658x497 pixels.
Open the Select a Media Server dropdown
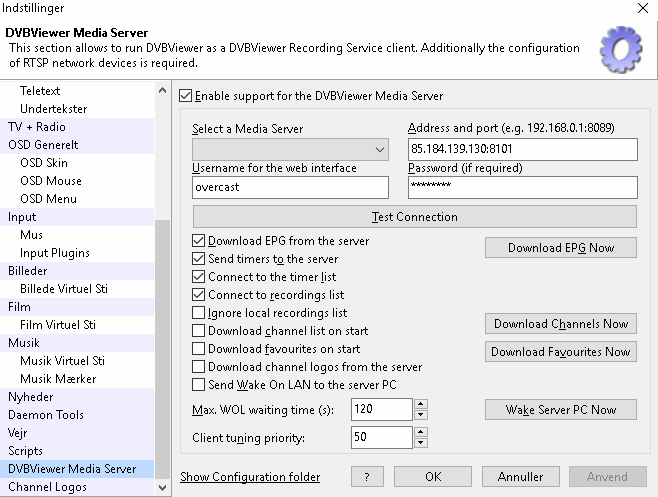click(x=290, y=149)
